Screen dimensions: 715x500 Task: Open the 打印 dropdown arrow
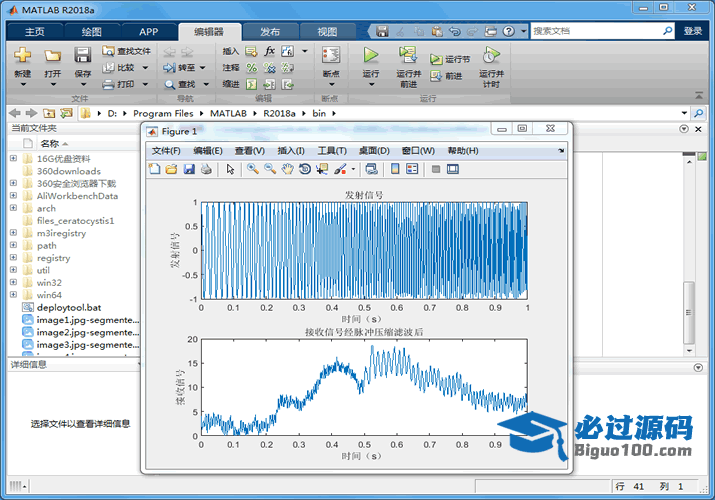[x=145, y=84]
